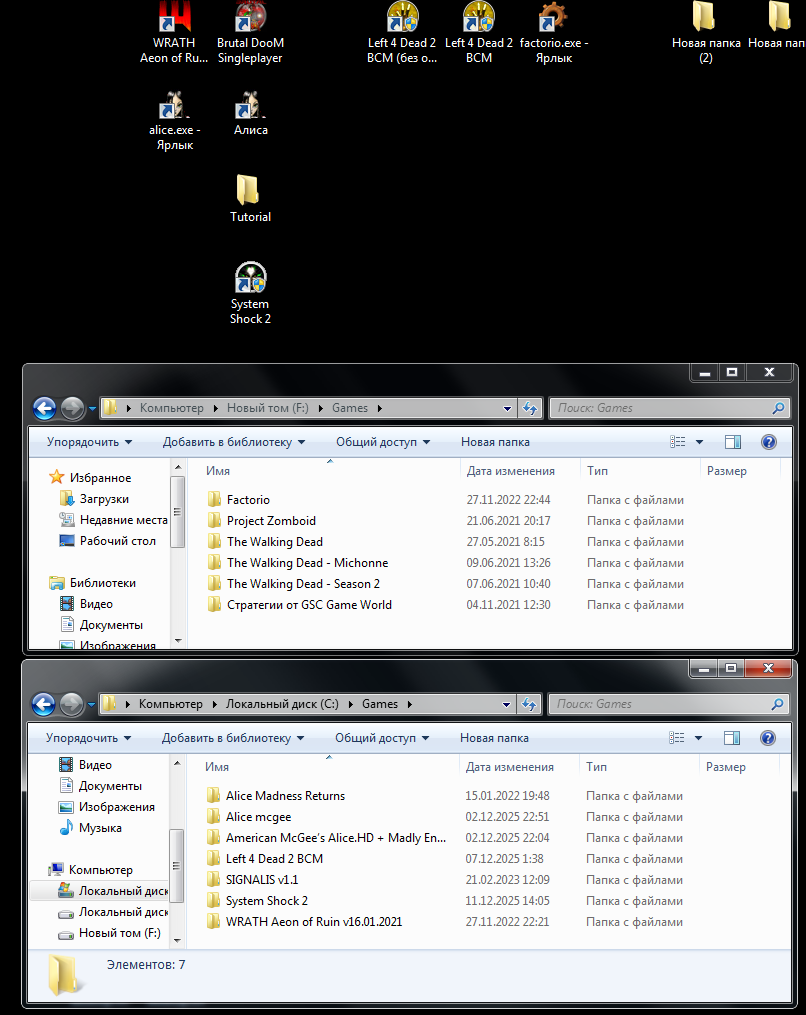Open Общий доступ menu in C: Games window
The image size is (806, 1015).
tap(382, 738)
